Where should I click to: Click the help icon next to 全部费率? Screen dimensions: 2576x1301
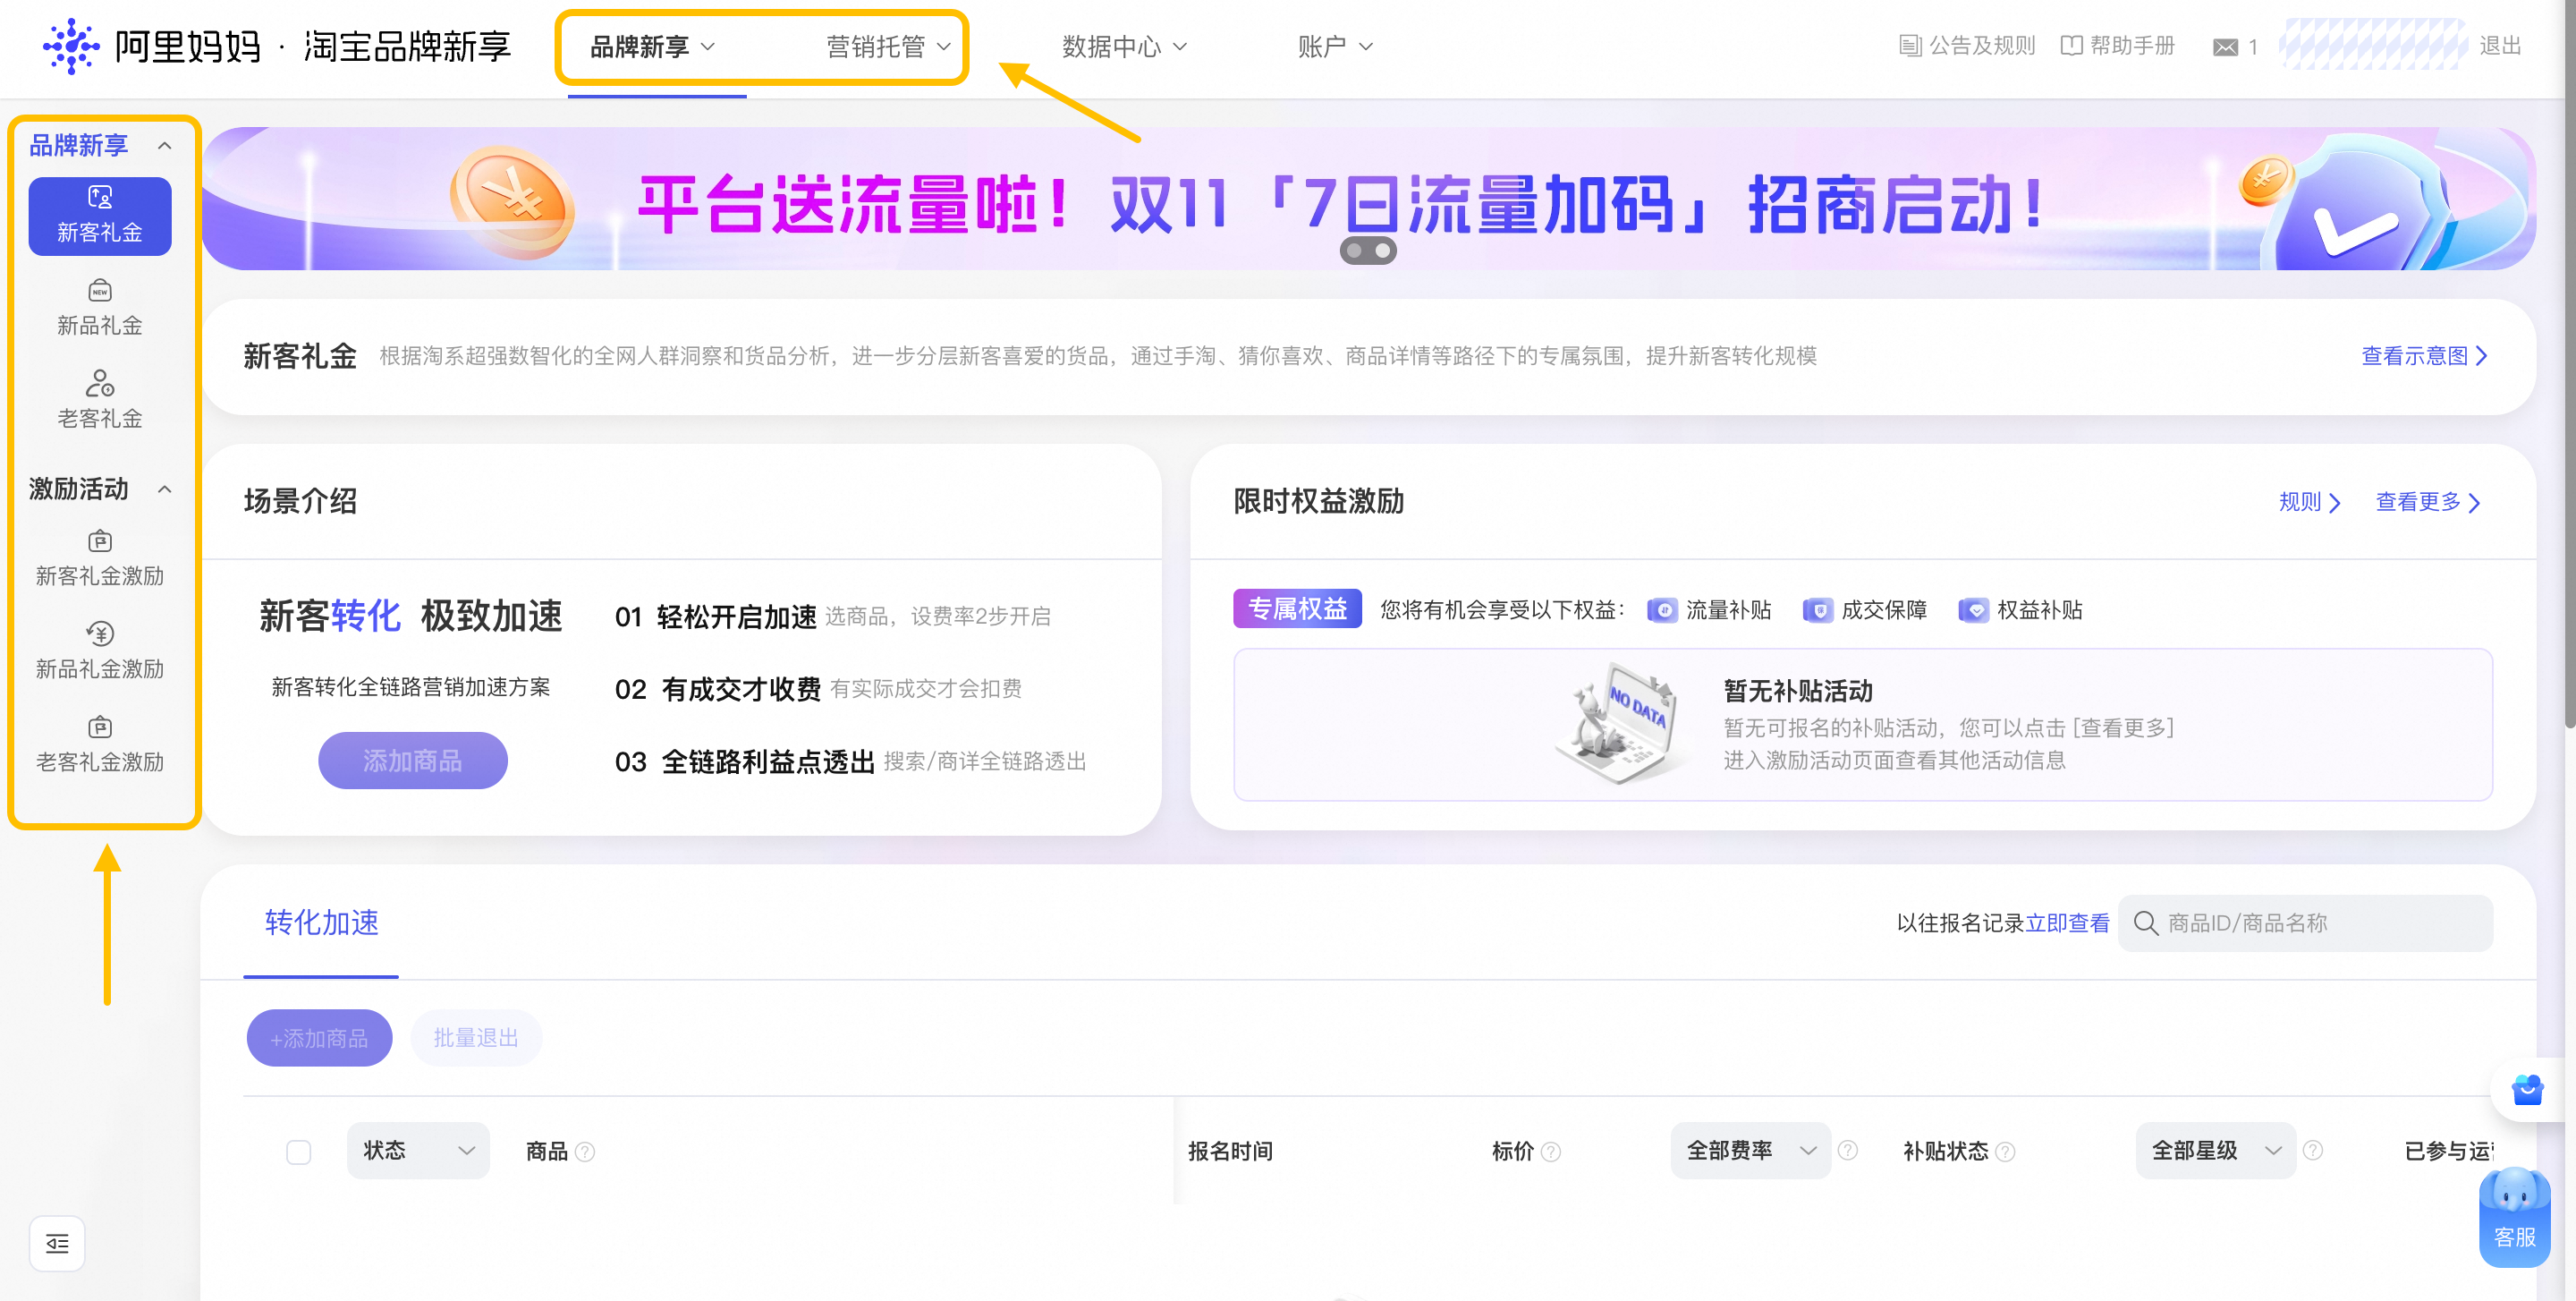[x=1848, y=1150]
